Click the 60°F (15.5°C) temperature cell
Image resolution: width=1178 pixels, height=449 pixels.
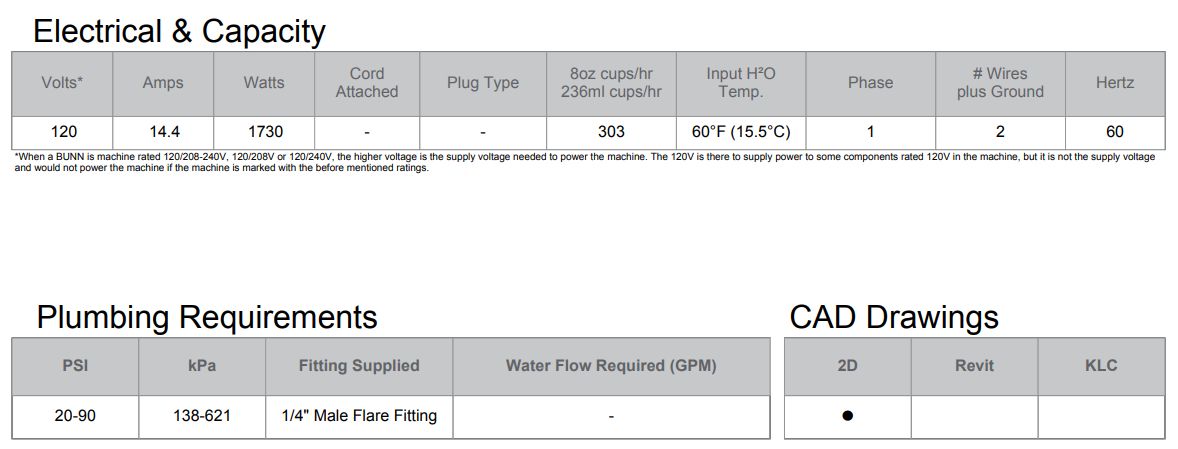tap(741, 132)
